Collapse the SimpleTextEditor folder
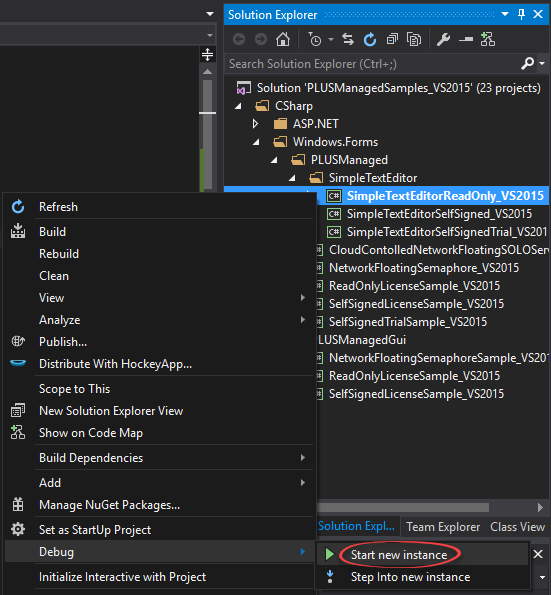The width and height of the screenshot is (551, 595). click(x=292, y=178)
